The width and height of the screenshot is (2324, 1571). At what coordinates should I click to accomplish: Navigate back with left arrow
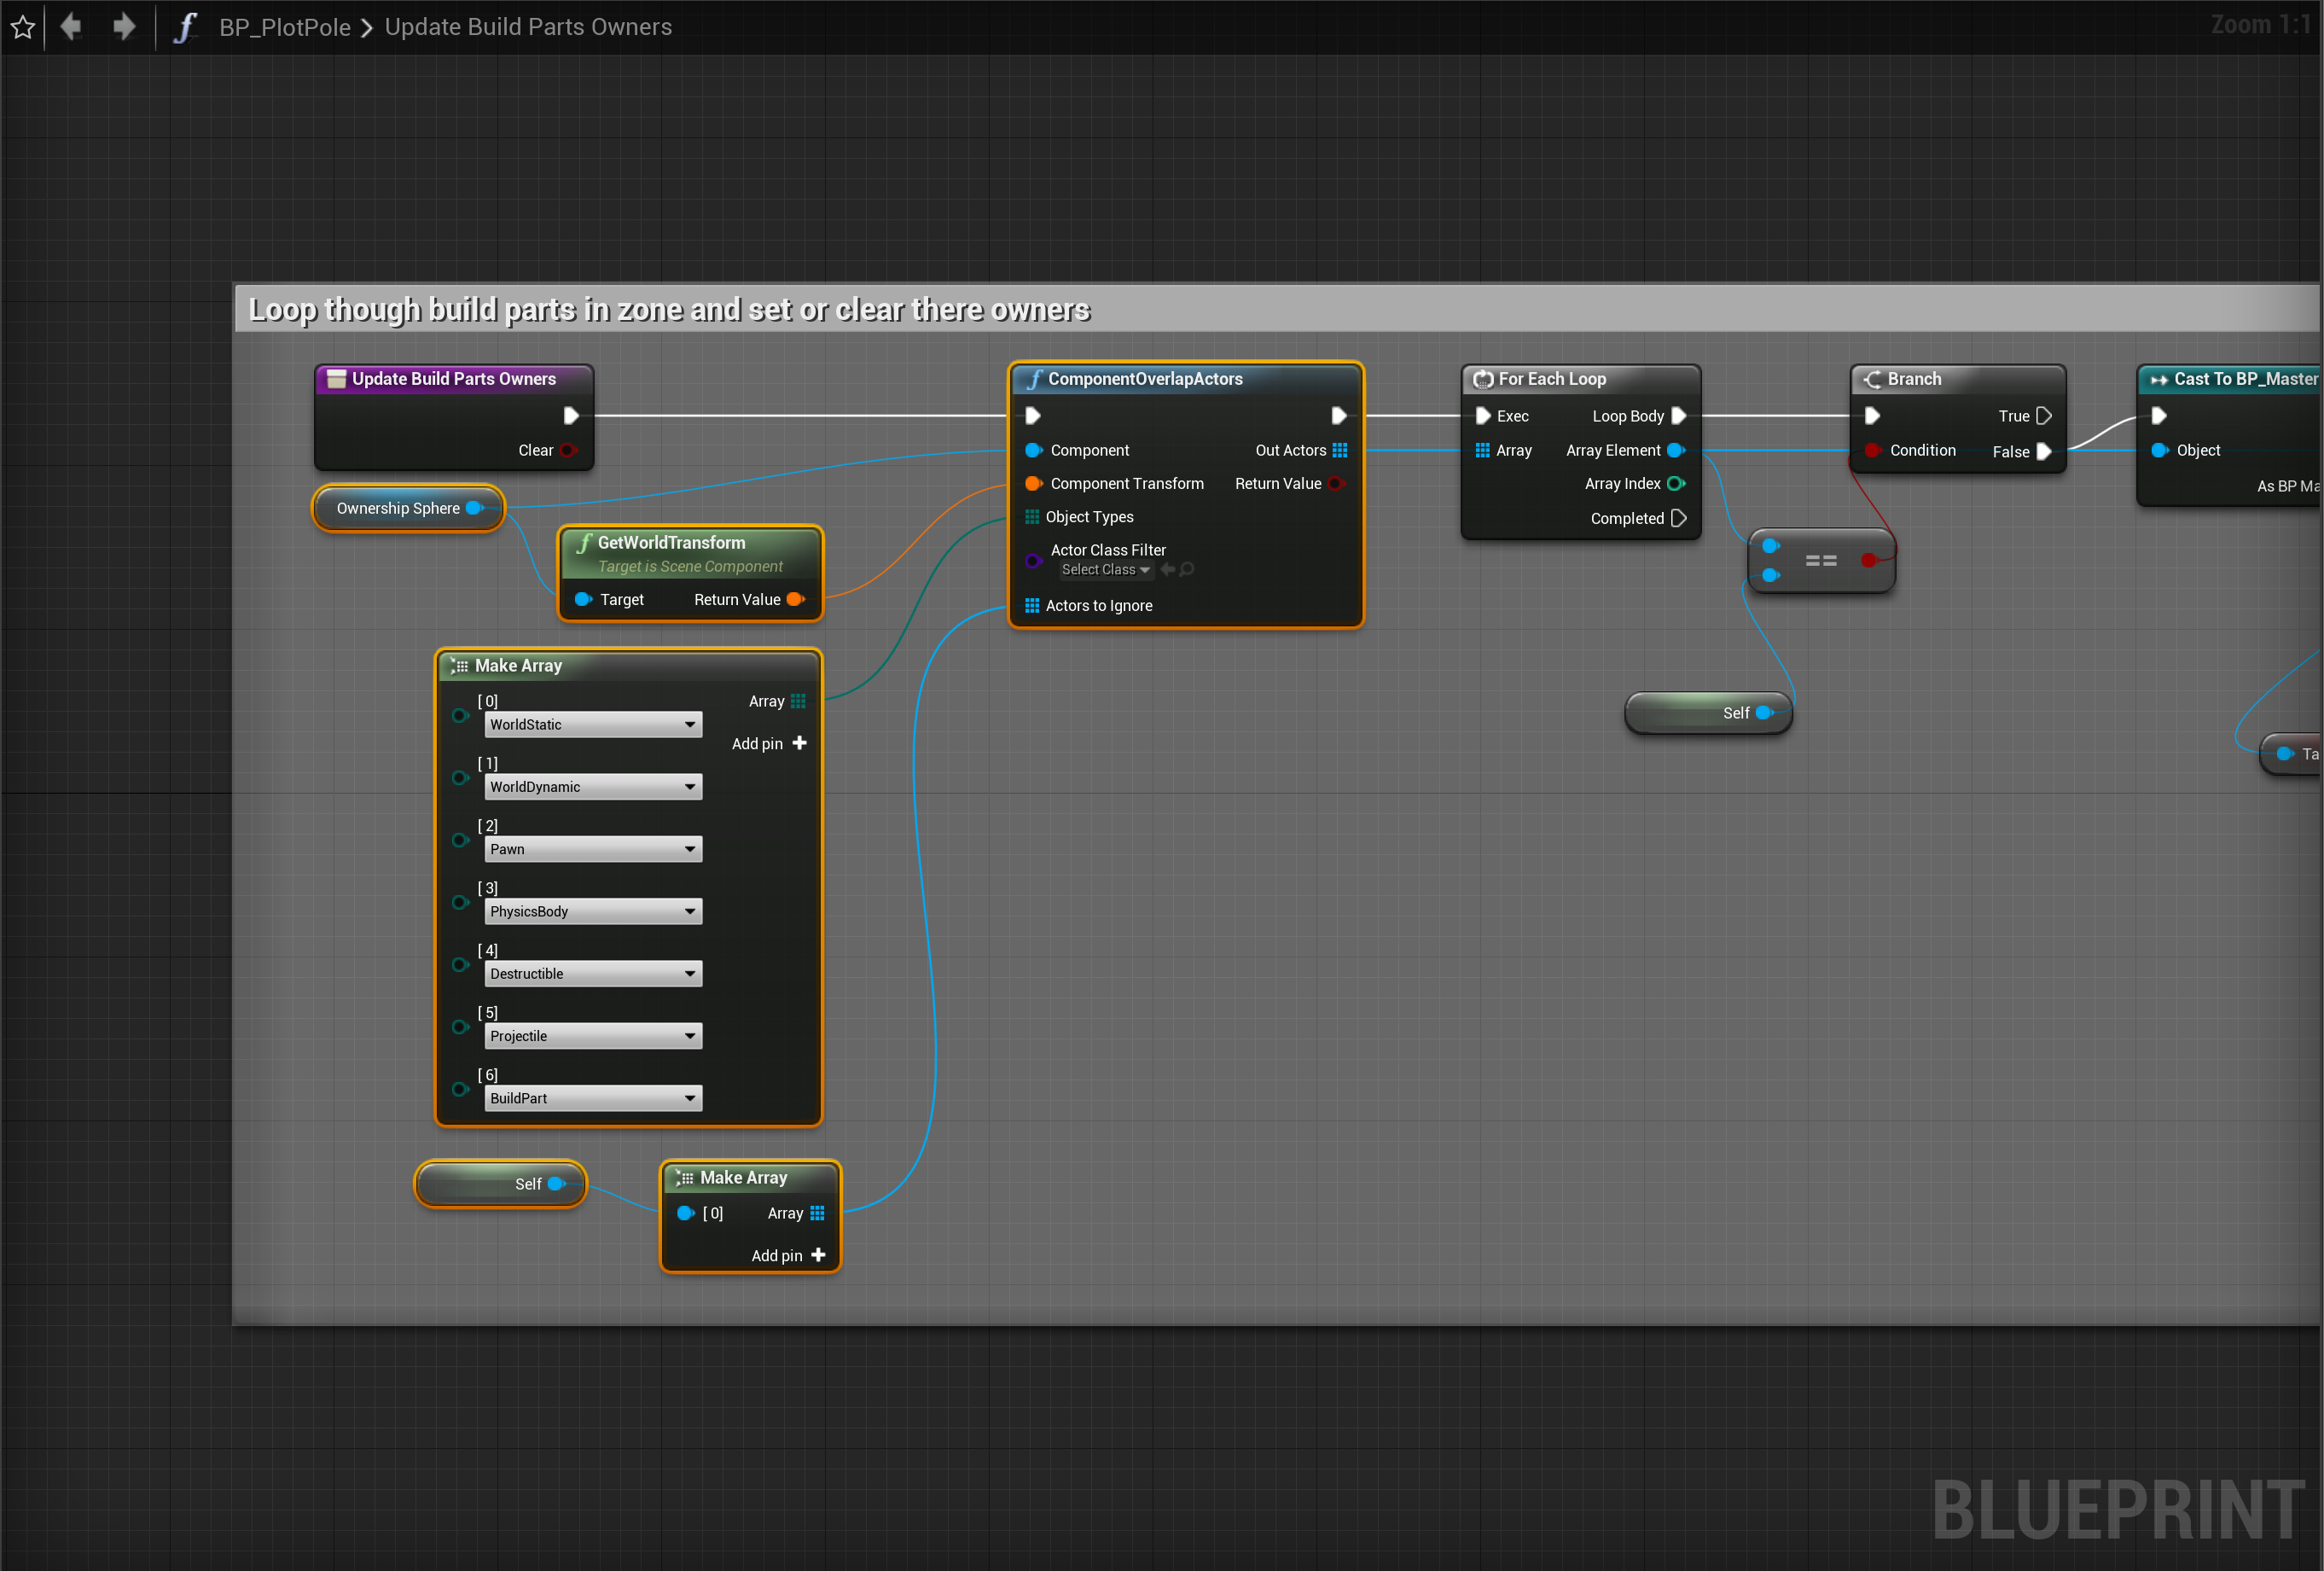pos(71,26)
